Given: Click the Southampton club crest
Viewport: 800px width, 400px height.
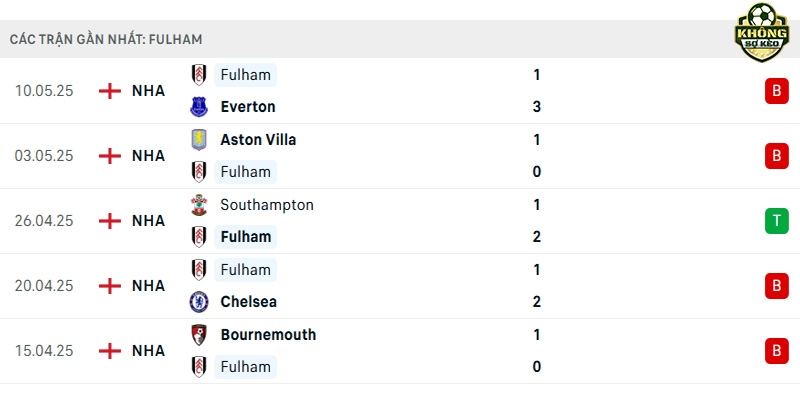Looking at the screenshot, I should [199, 205].
